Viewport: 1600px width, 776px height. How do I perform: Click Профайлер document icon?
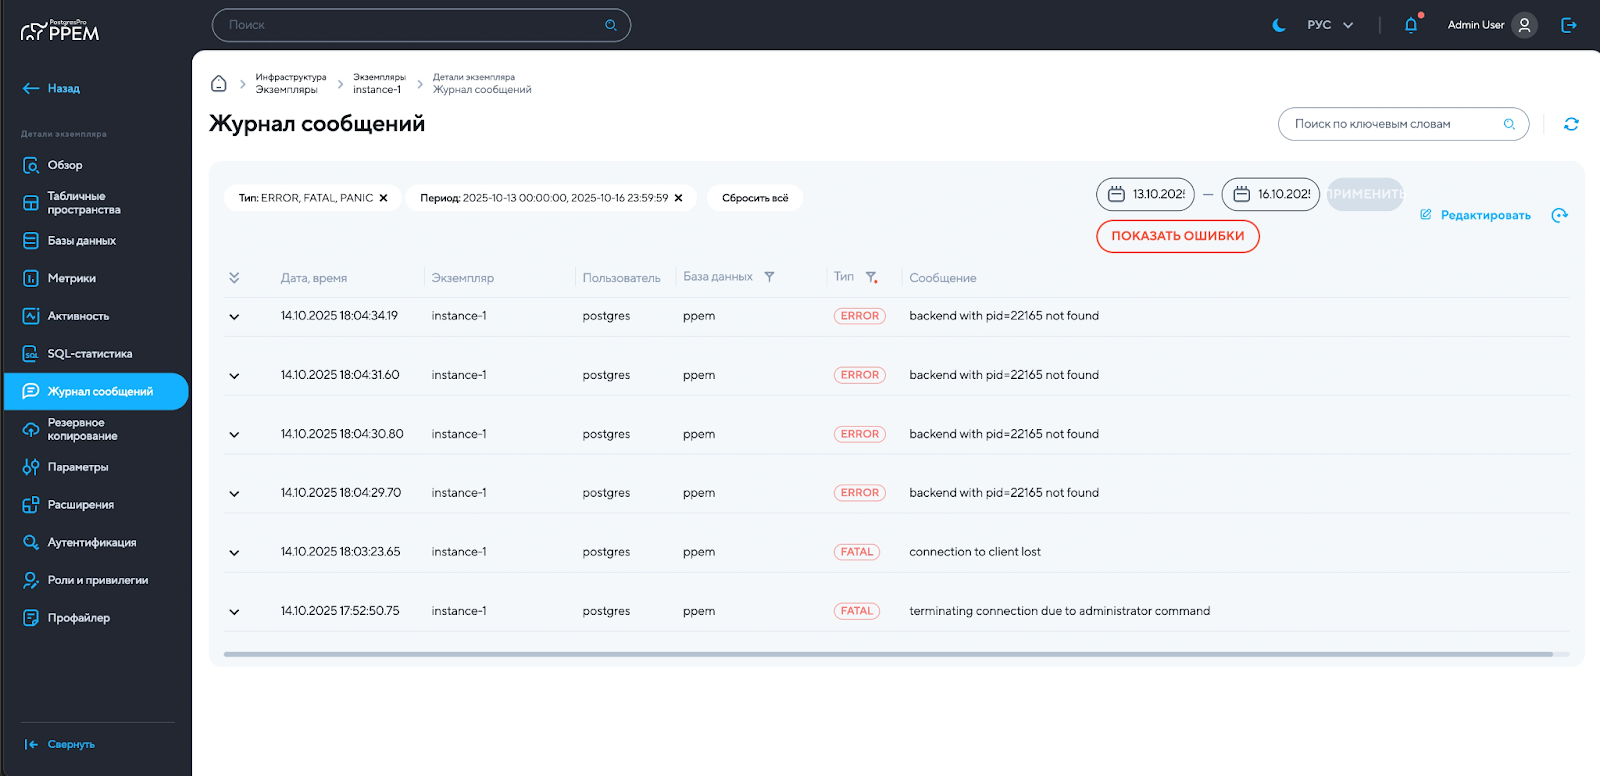(31, 618)
